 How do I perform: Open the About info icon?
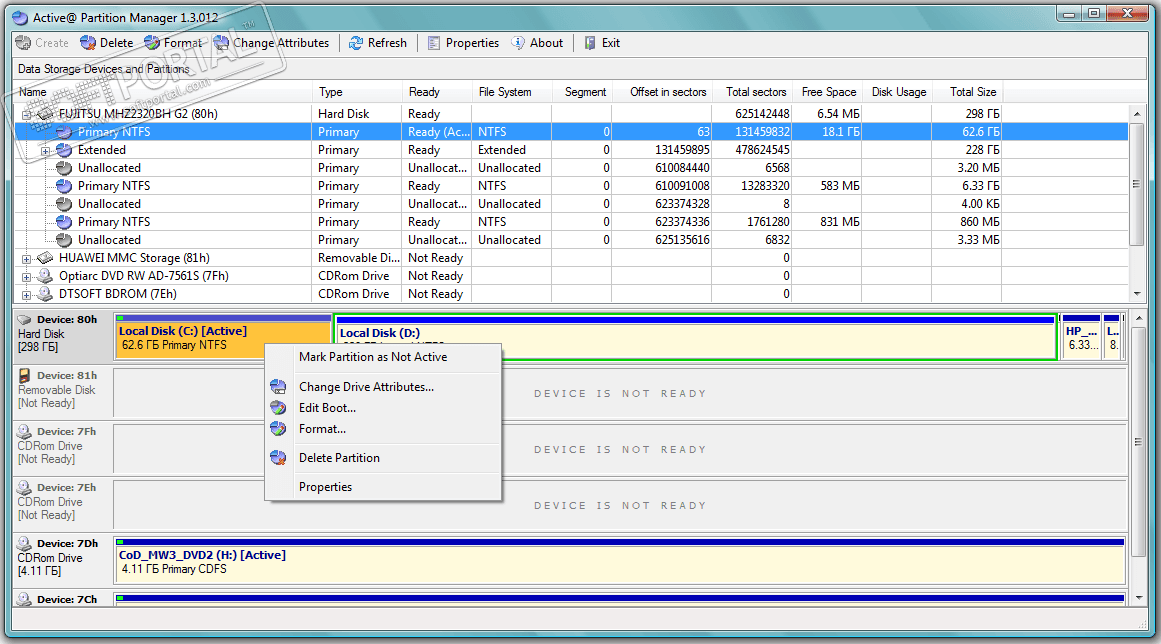518,43
